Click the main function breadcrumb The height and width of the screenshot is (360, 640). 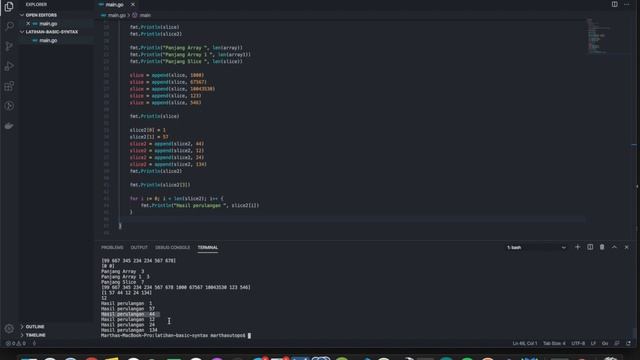coord(145,15)
